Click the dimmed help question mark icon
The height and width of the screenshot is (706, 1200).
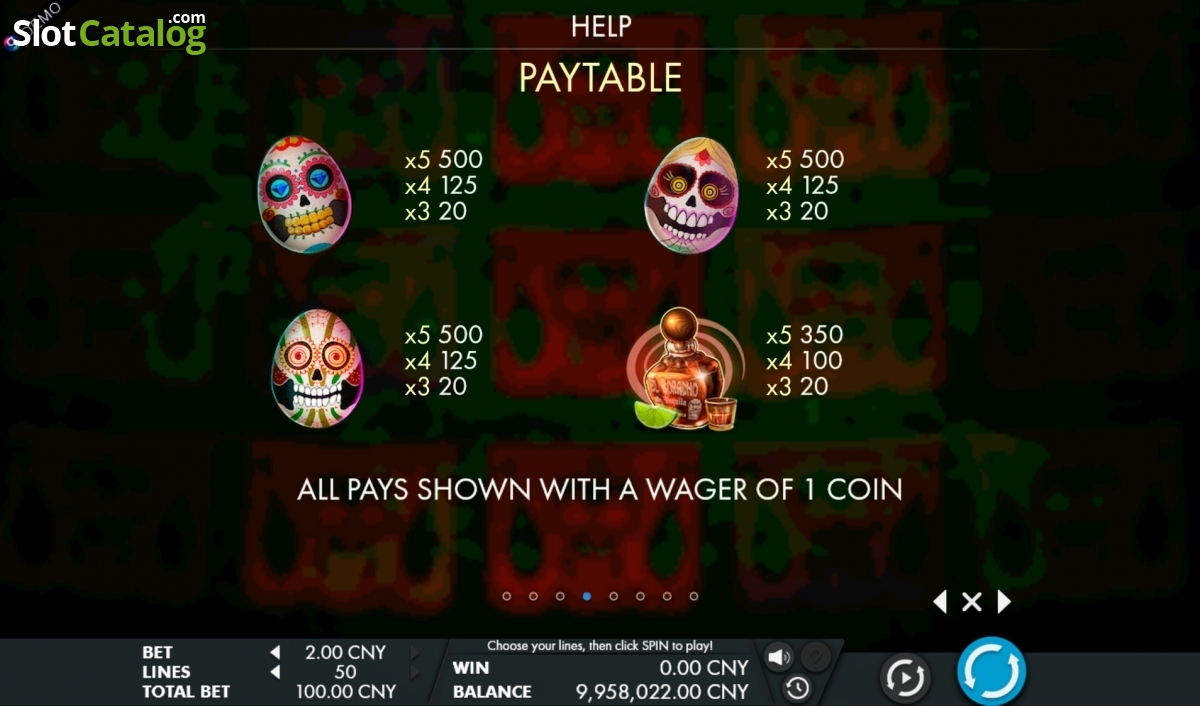pos(816,657)
